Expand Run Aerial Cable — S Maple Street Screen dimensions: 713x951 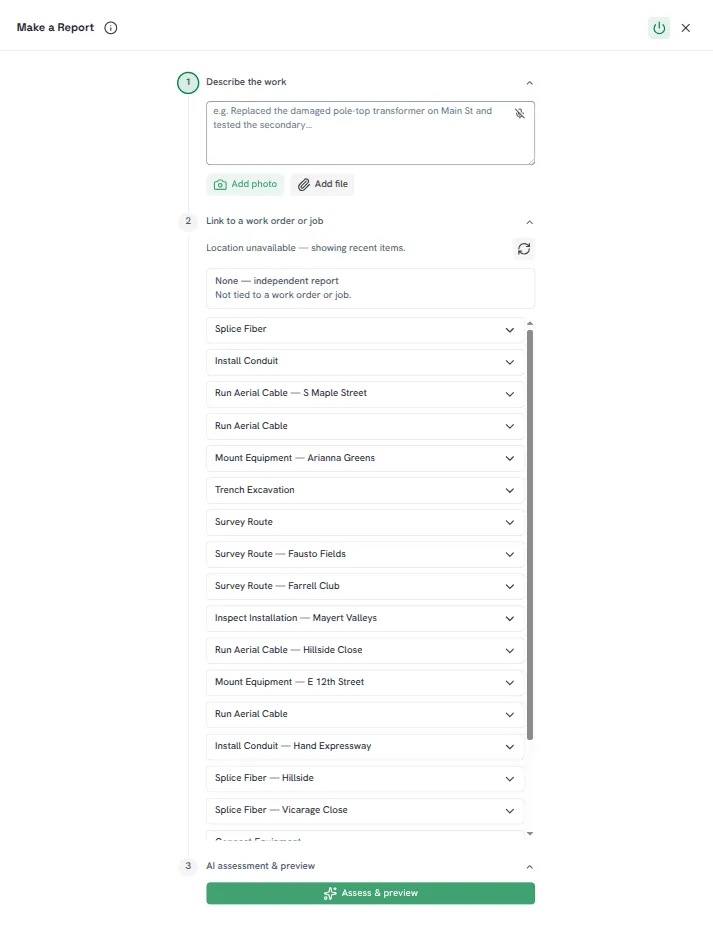click(x=365, y=394)
